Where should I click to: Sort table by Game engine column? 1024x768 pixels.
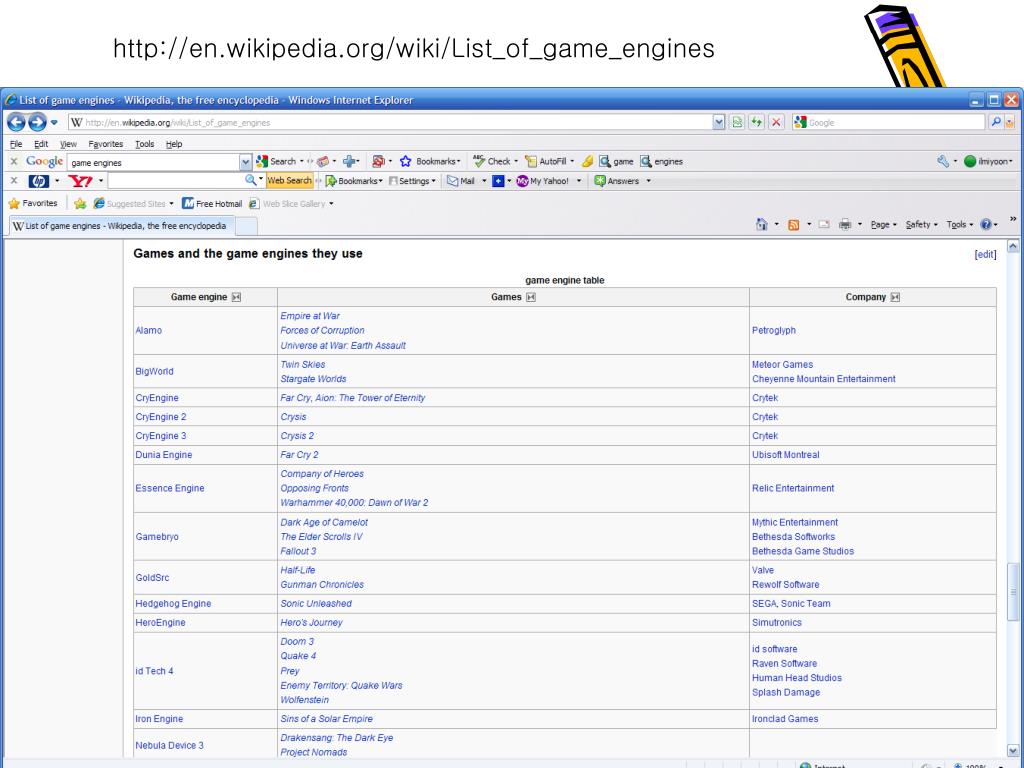coord(236,297)
